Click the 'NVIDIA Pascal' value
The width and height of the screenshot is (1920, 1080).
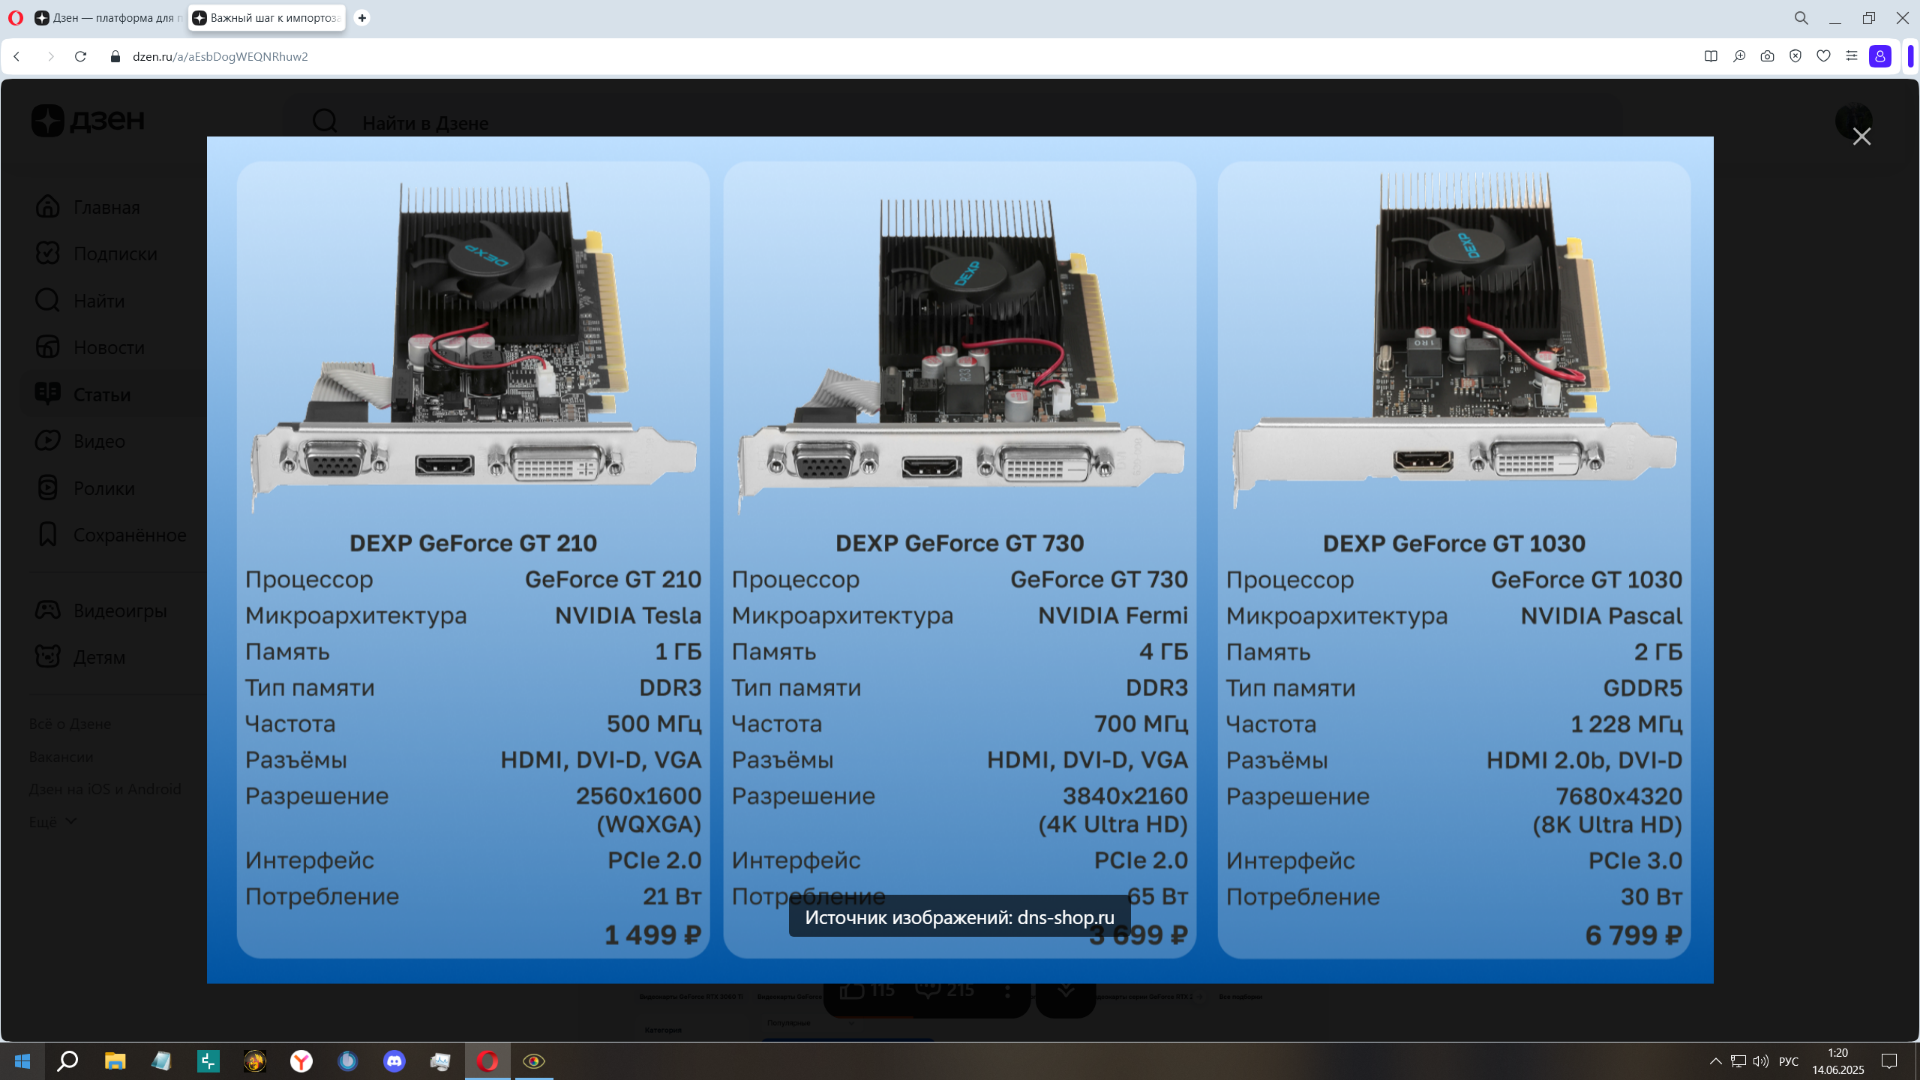[x=1601, y=616]
